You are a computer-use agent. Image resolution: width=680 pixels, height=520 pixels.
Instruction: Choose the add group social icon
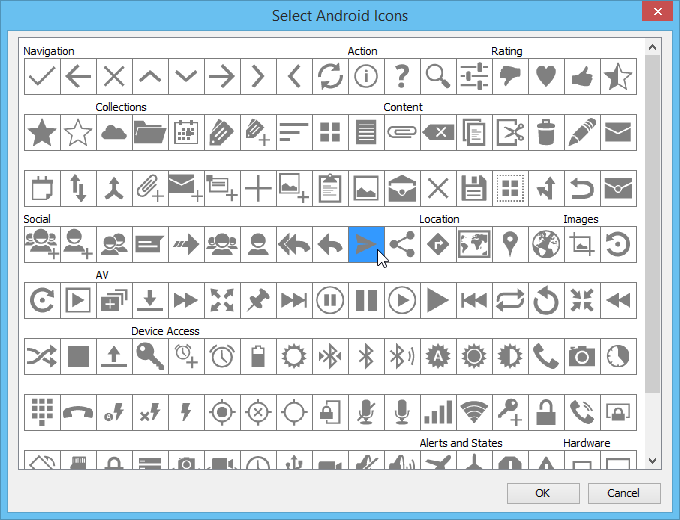coord(42,244)
